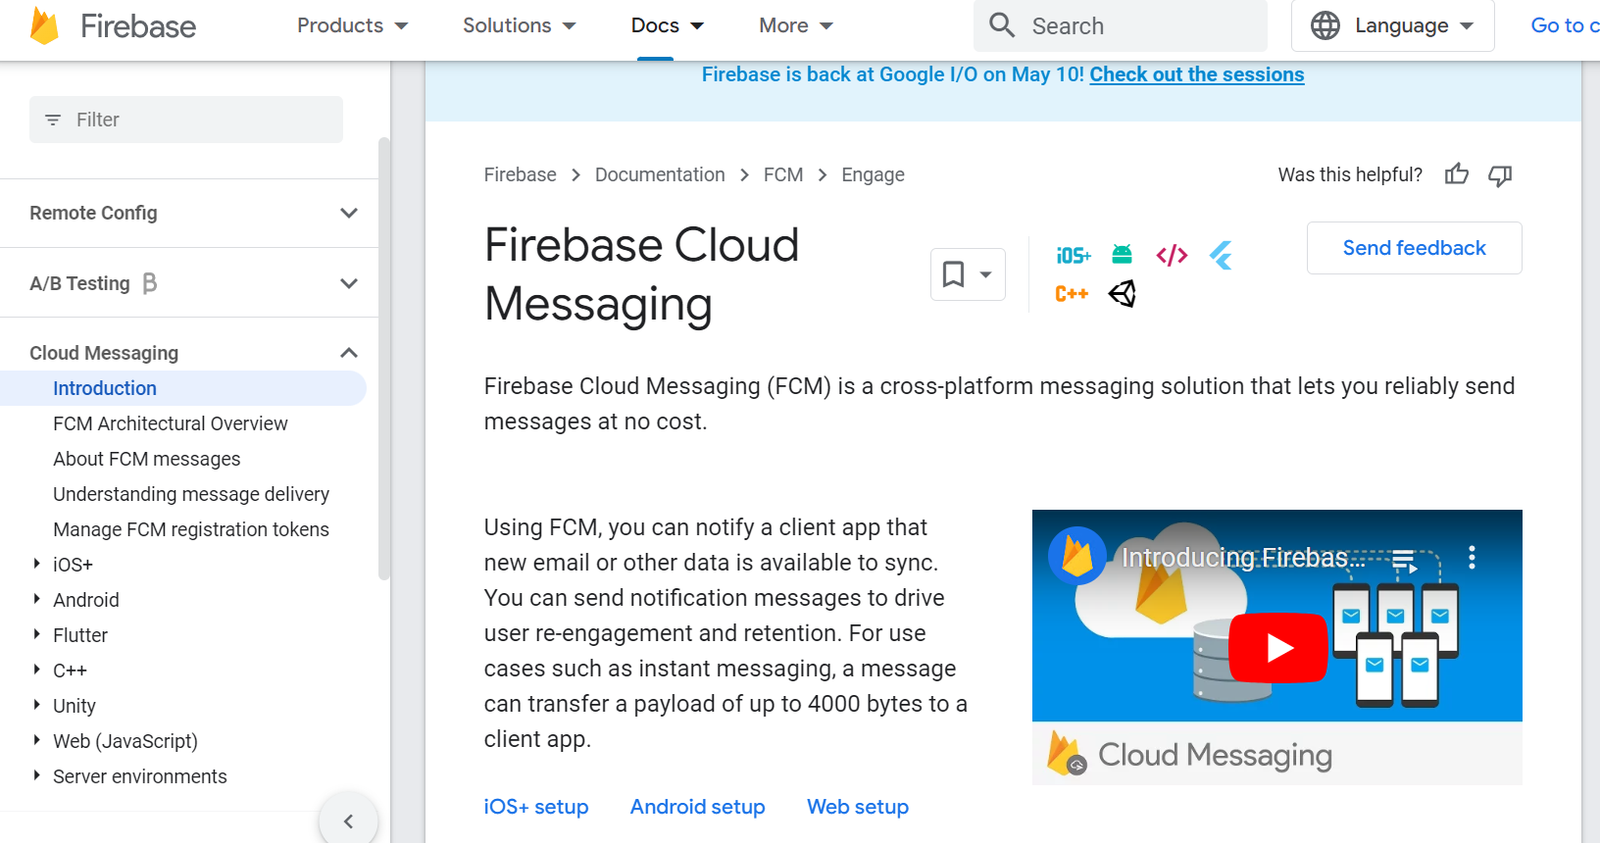1600x843 pixels.
Task: Open the Web setup link
Action: pyautogui.click(x=858, y=807)
